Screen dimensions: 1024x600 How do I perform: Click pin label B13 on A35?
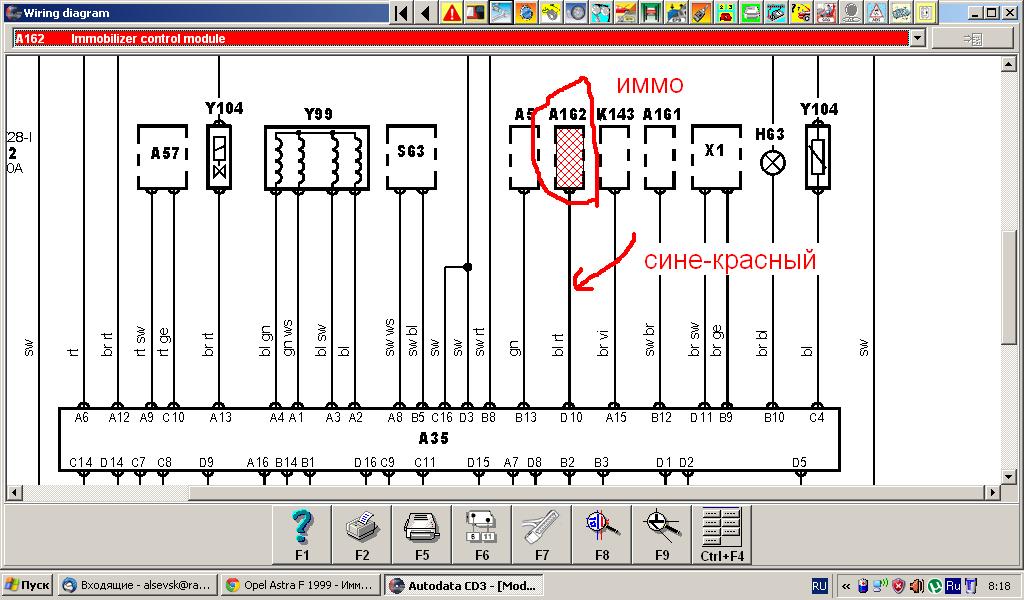[526, 417]
